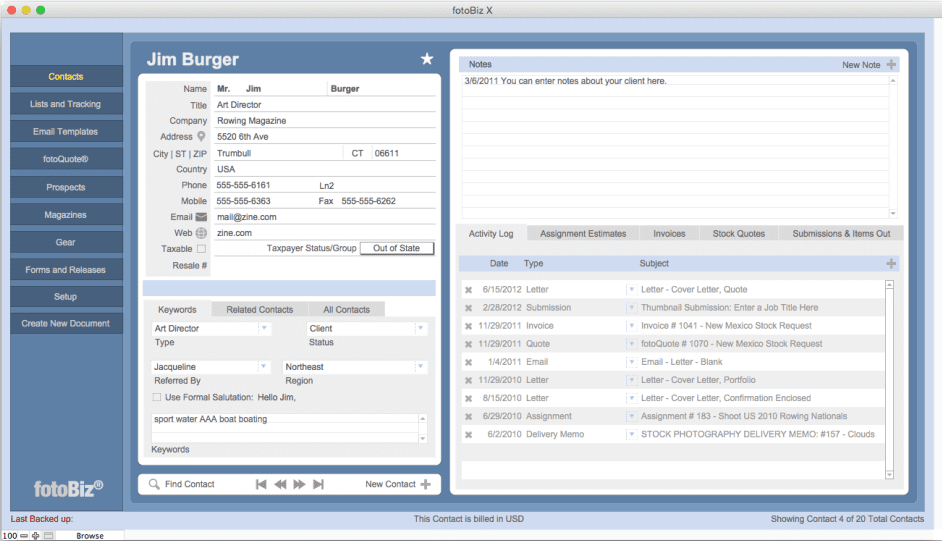Go to the last contact record
The height and width of the screenshot is (541, 942).
pyautogui.click(x=318, y=484)
